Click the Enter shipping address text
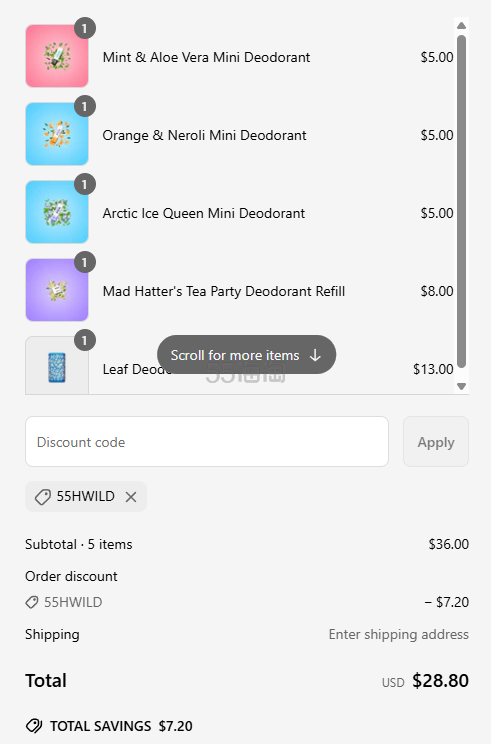Viewport: 491px width, 744px height. pos(398,634)
